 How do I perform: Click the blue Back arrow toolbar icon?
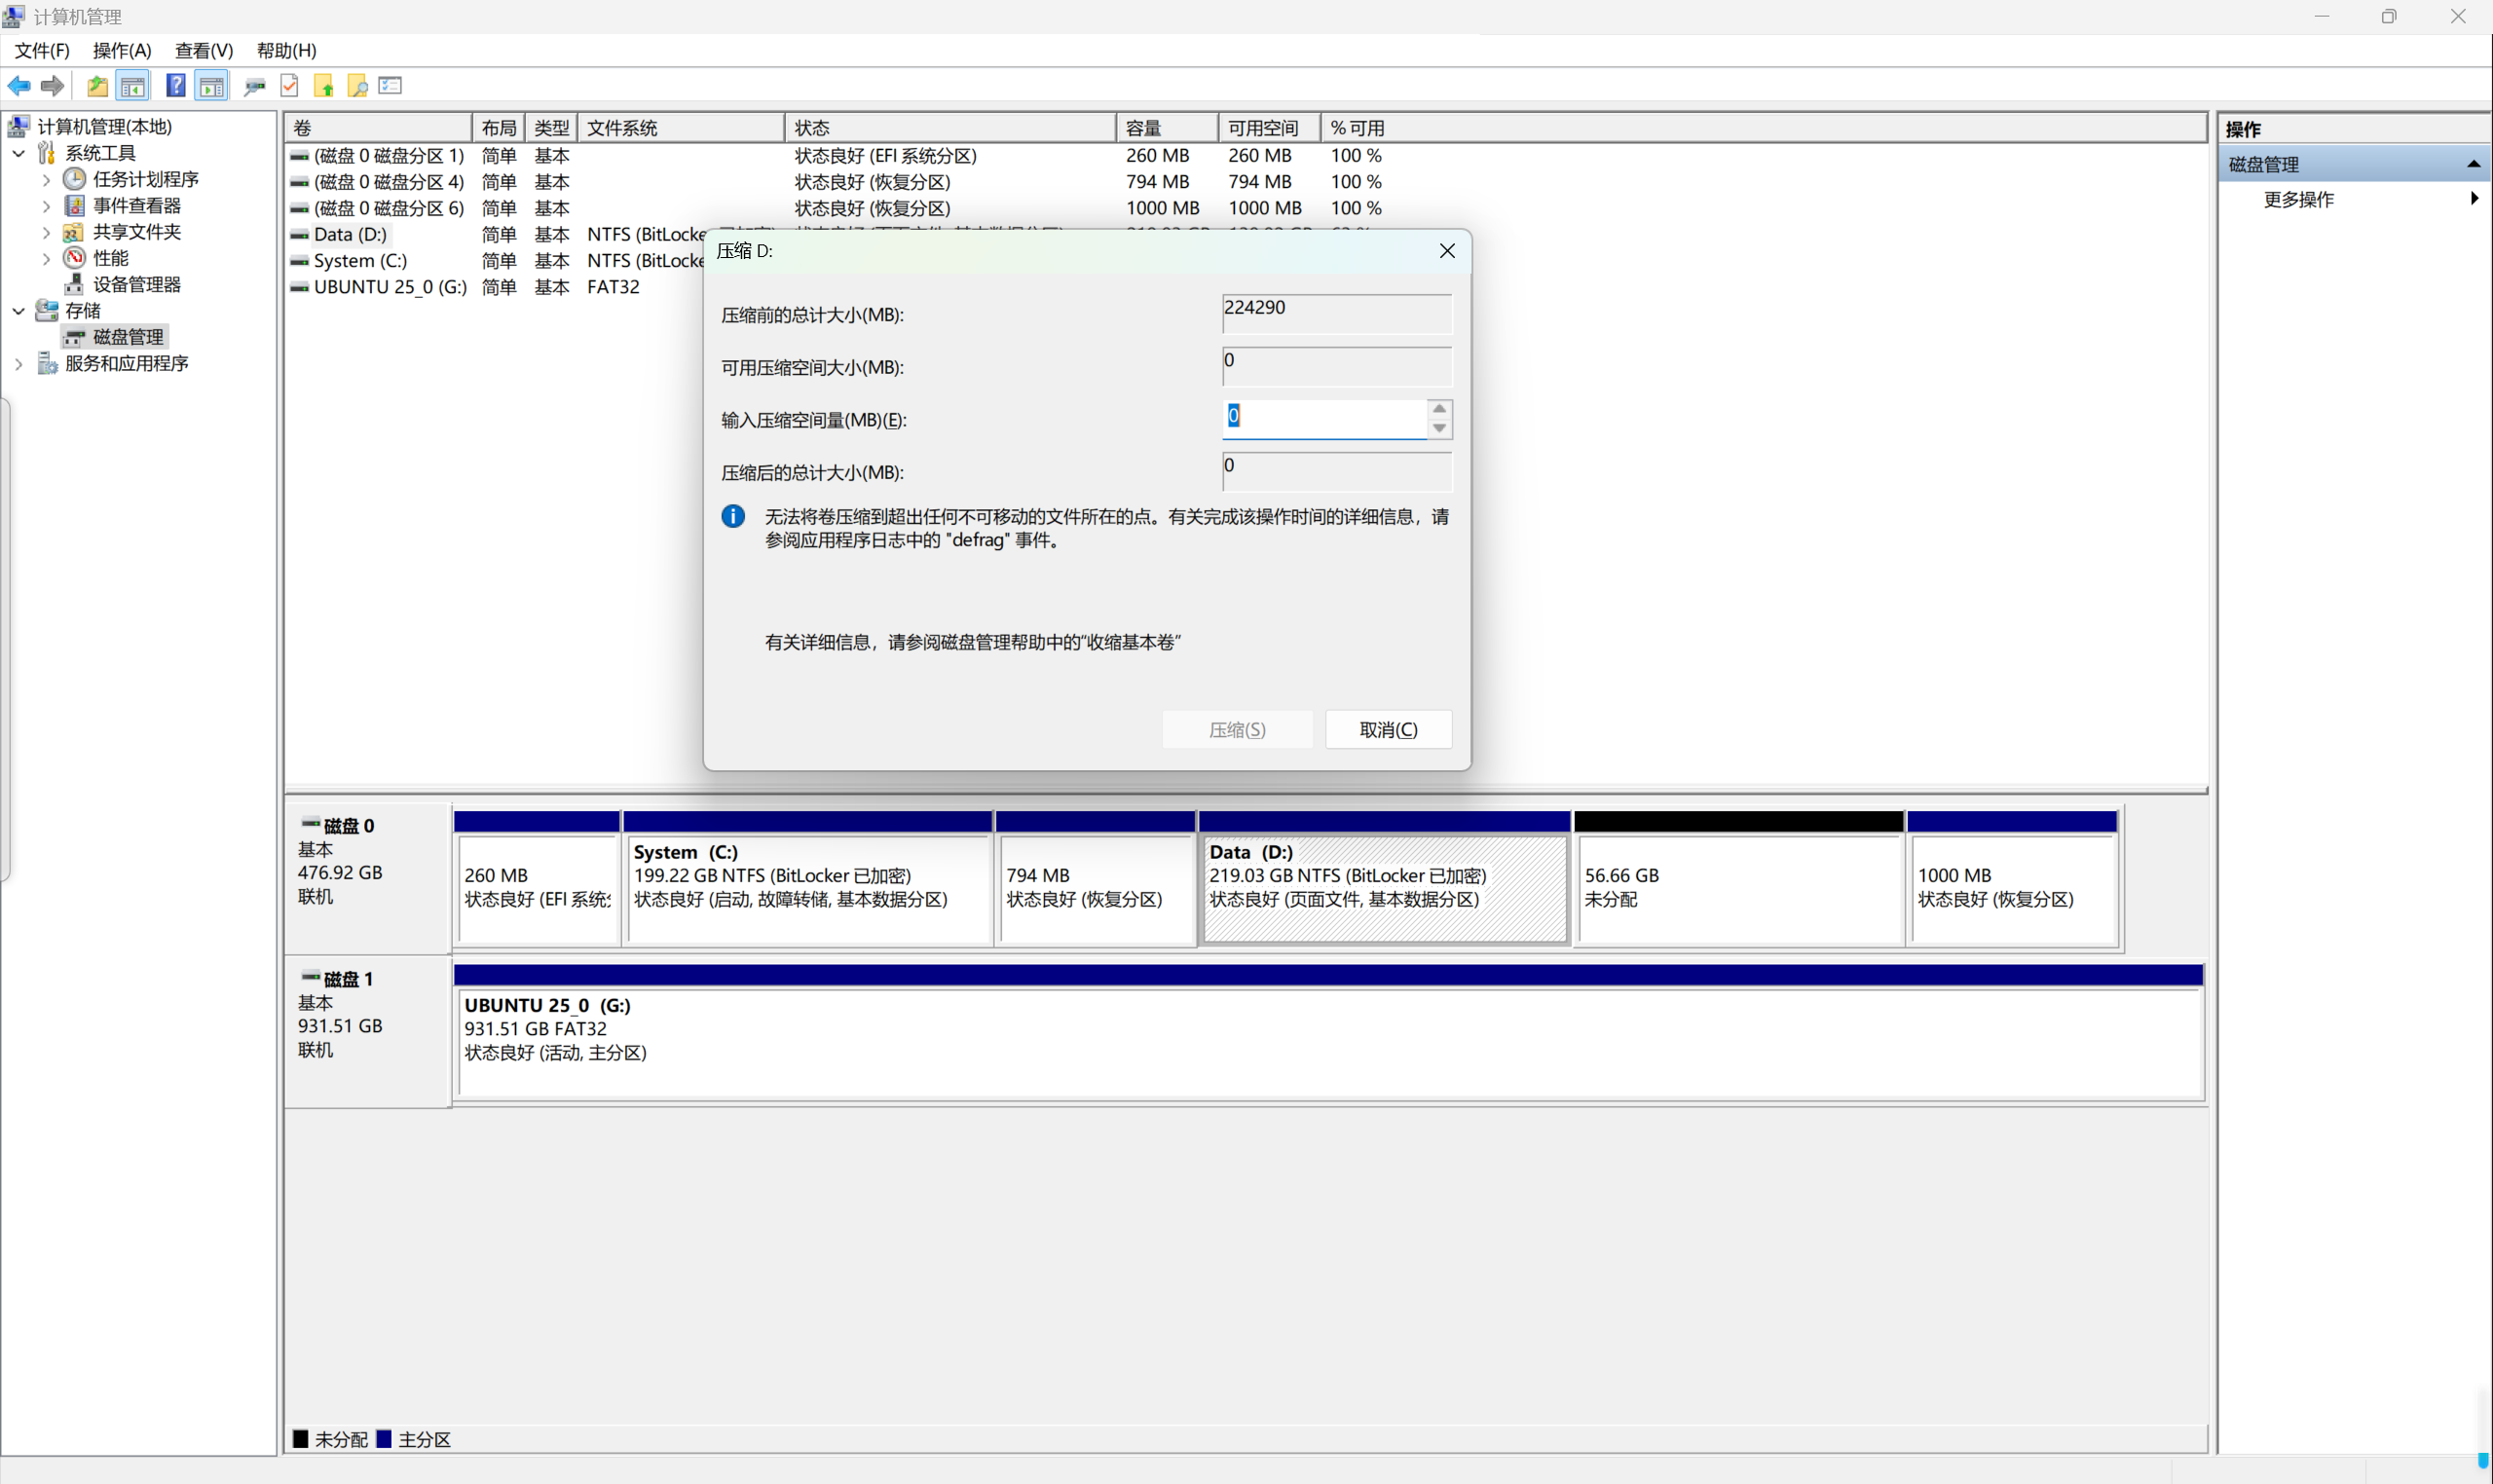point(19,86)
